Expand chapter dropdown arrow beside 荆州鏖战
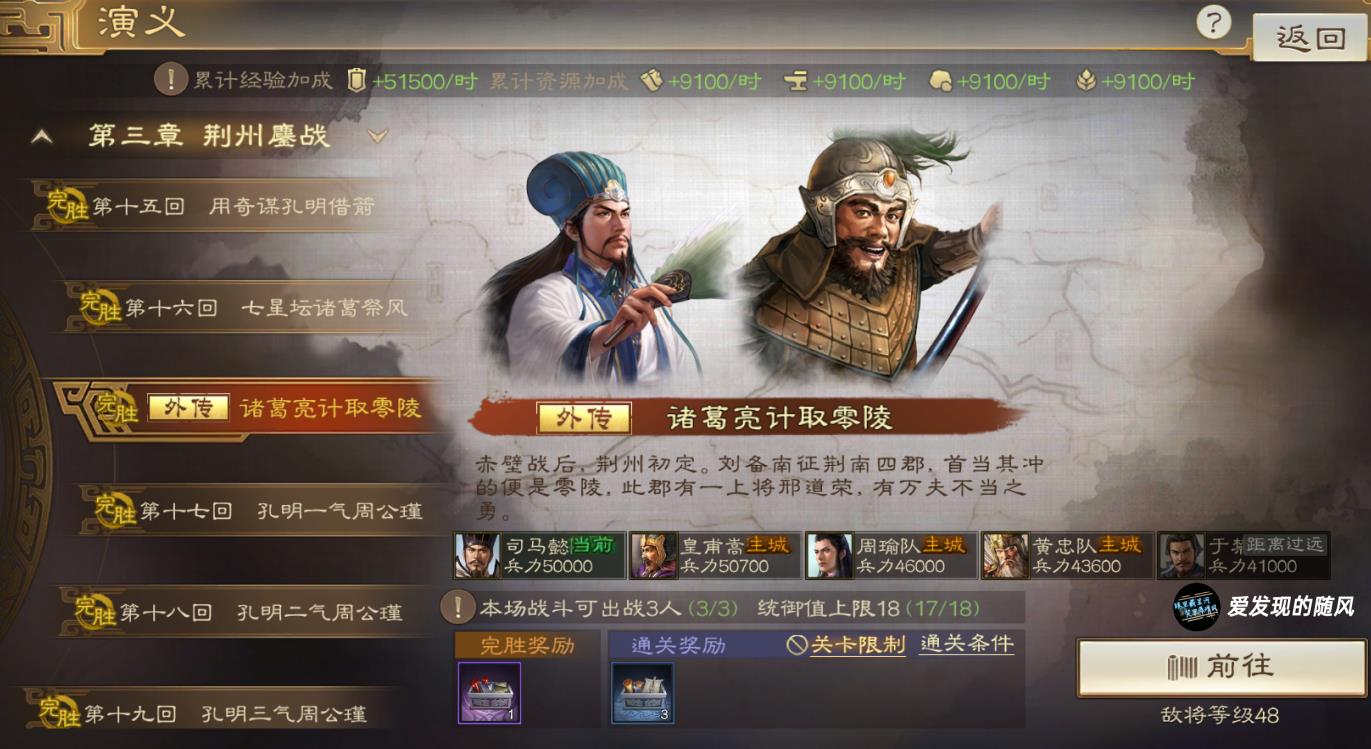The image size is (1371, 749). (x=377, y=136)
